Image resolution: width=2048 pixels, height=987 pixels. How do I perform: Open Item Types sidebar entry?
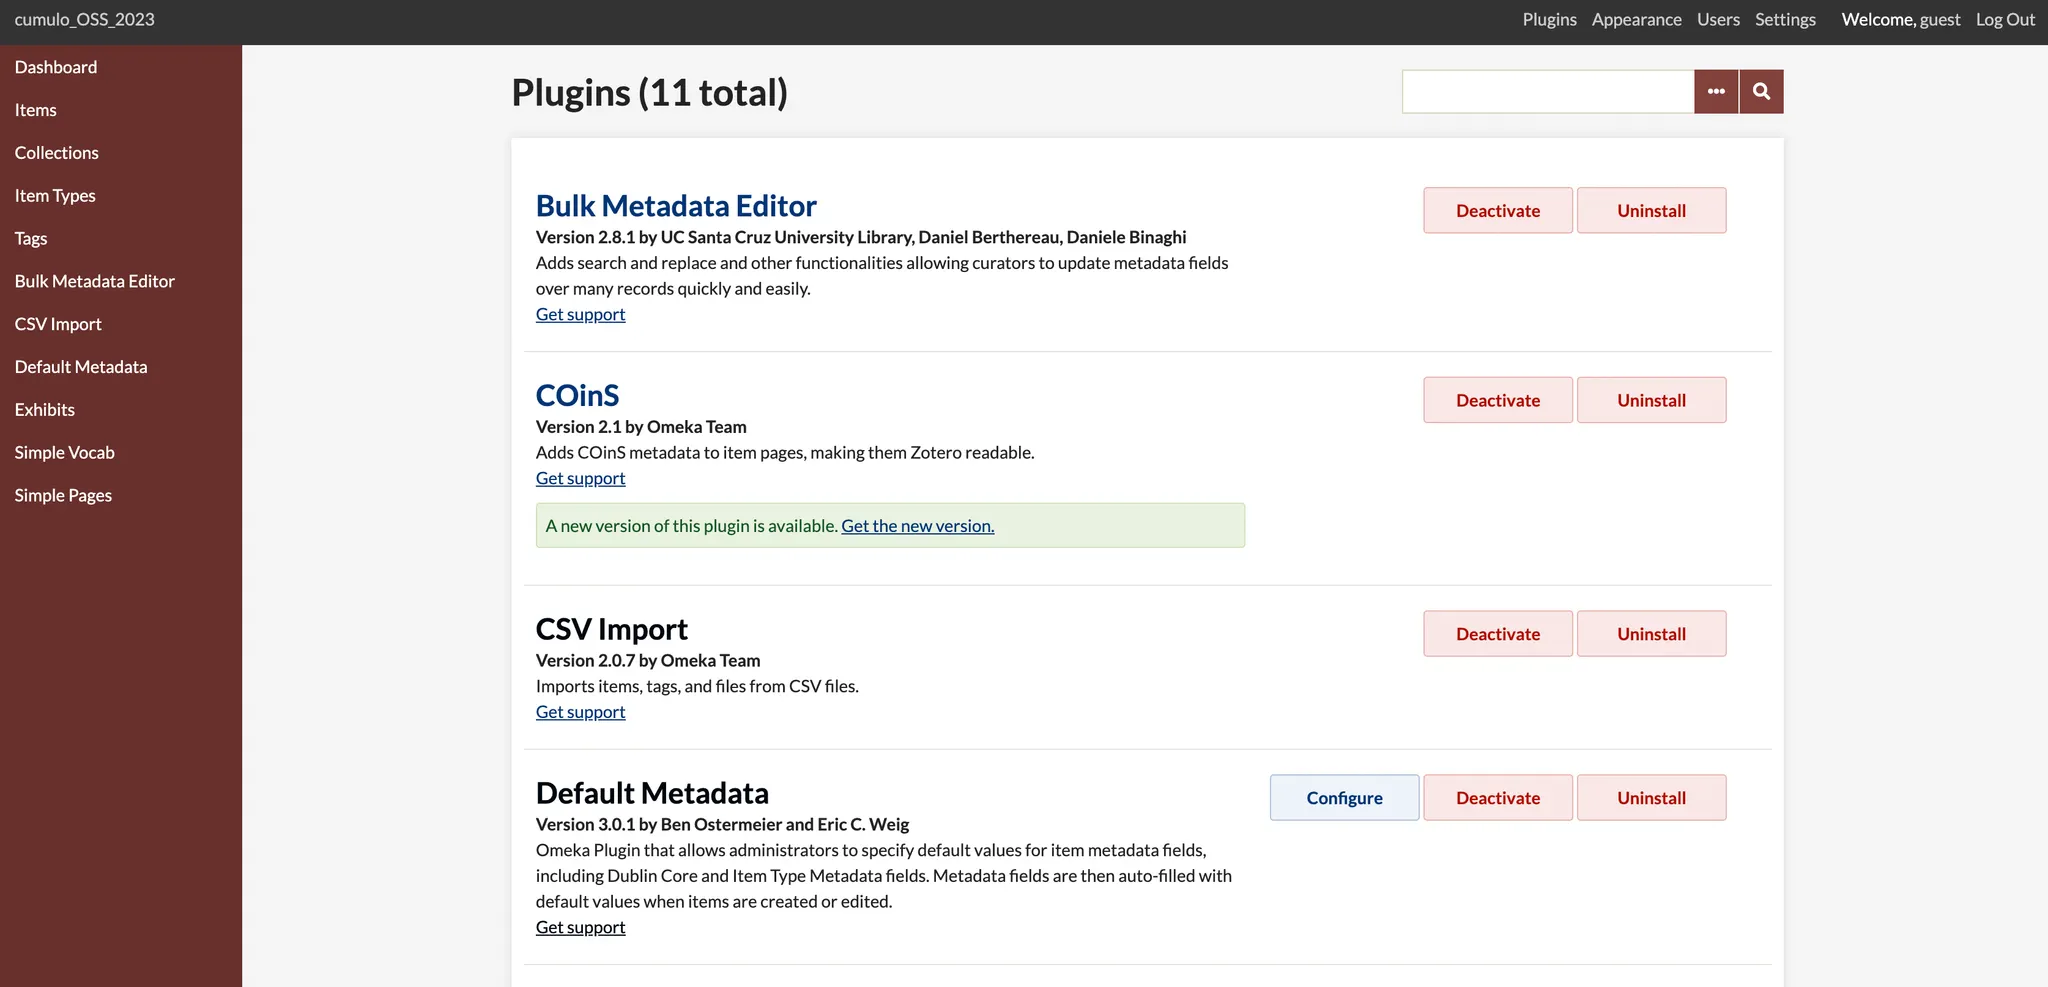click(x=55, y=196)
